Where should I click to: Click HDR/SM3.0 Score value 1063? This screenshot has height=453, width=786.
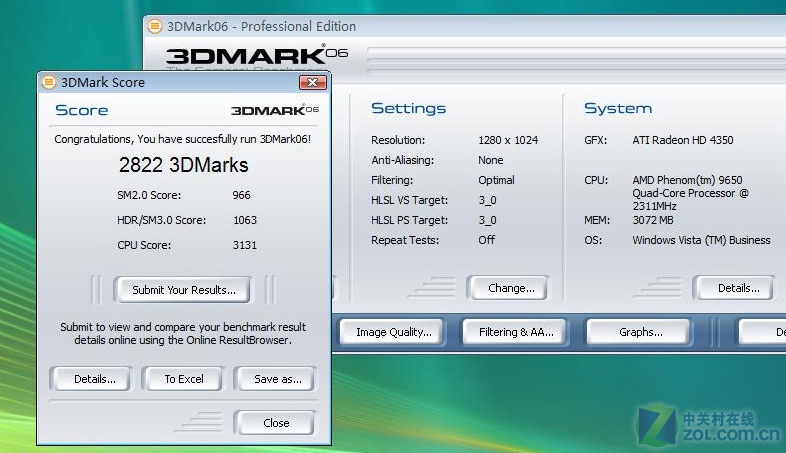245,220
